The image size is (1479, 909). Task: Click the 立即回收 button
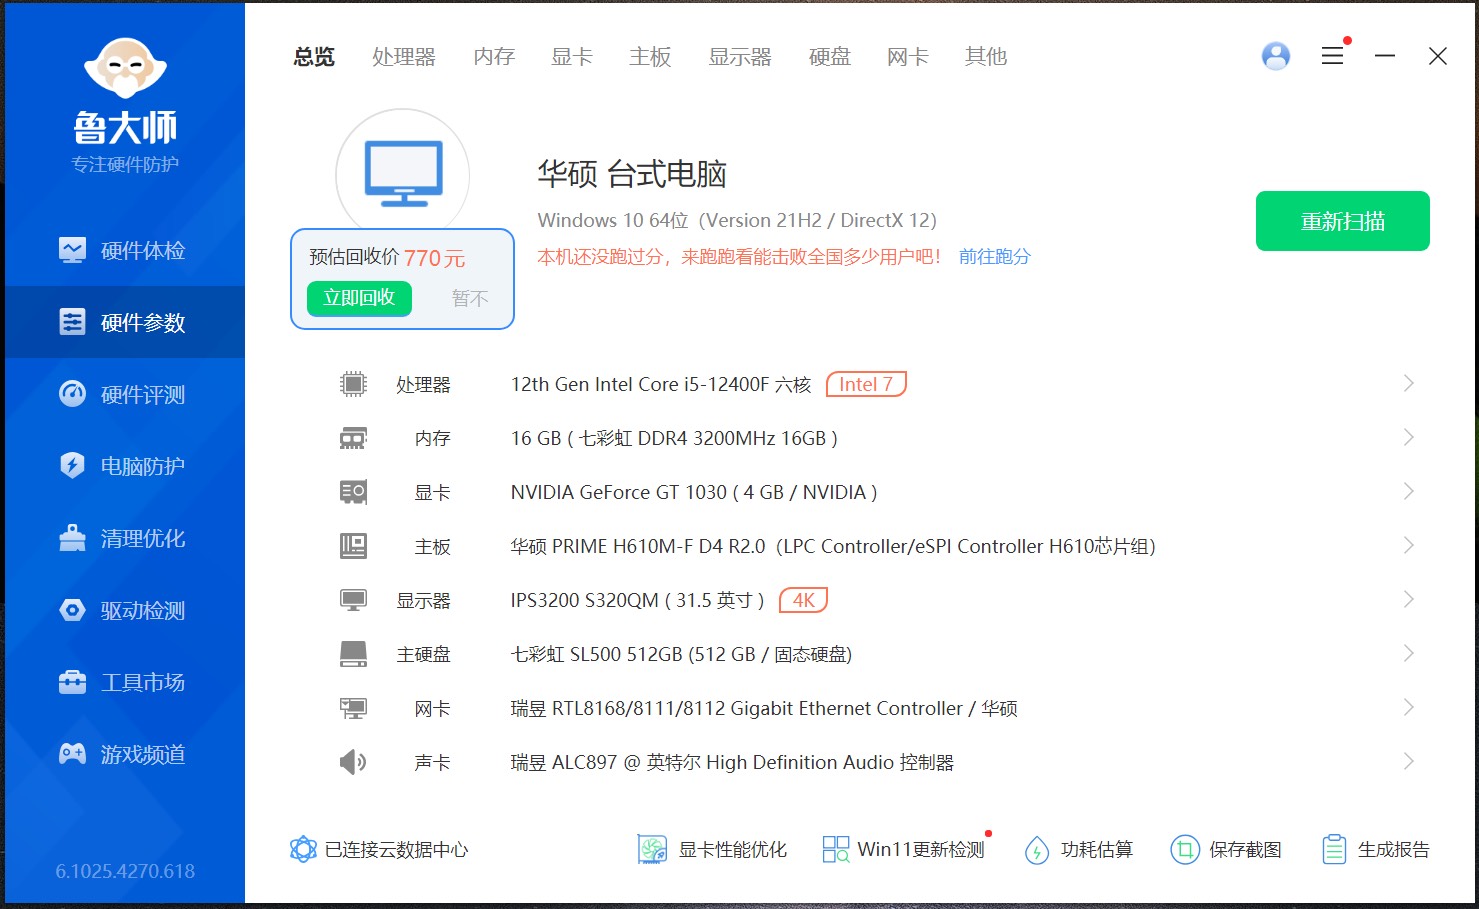(x=359, y=298)
